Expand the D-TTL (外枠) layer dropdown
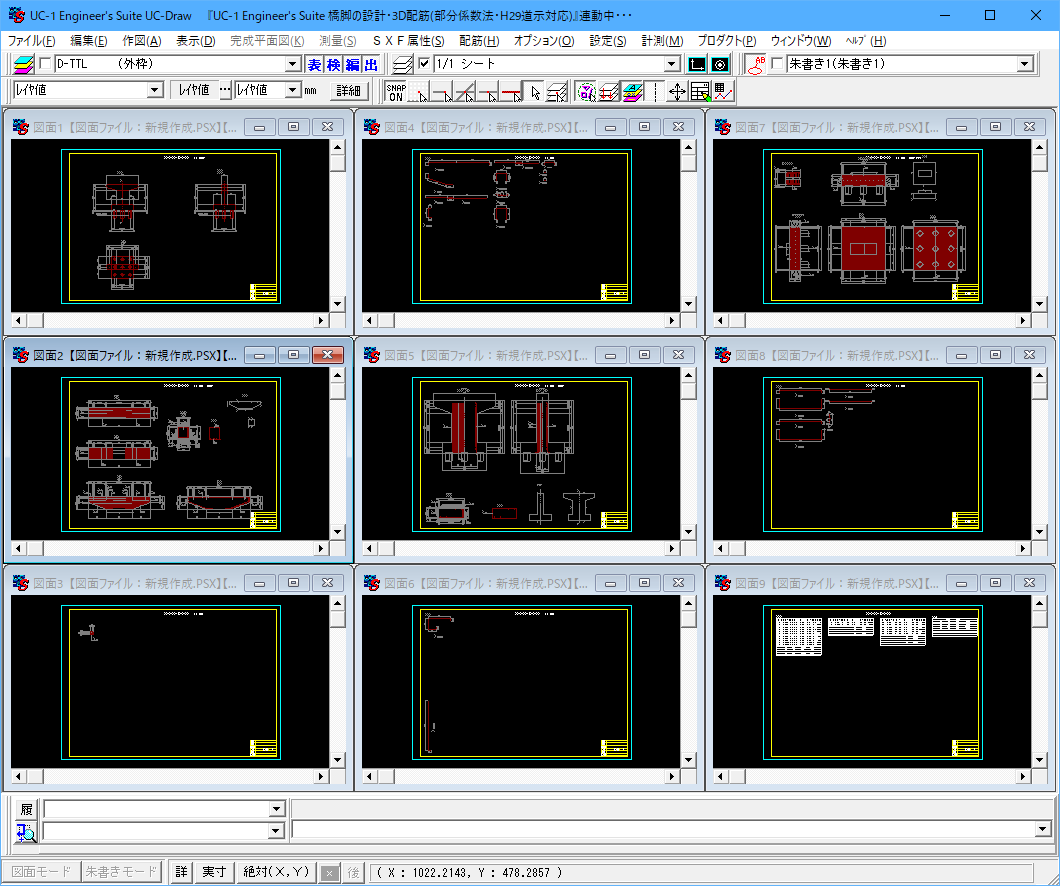This screenshot has height=886, width=1060. (293, 64)
